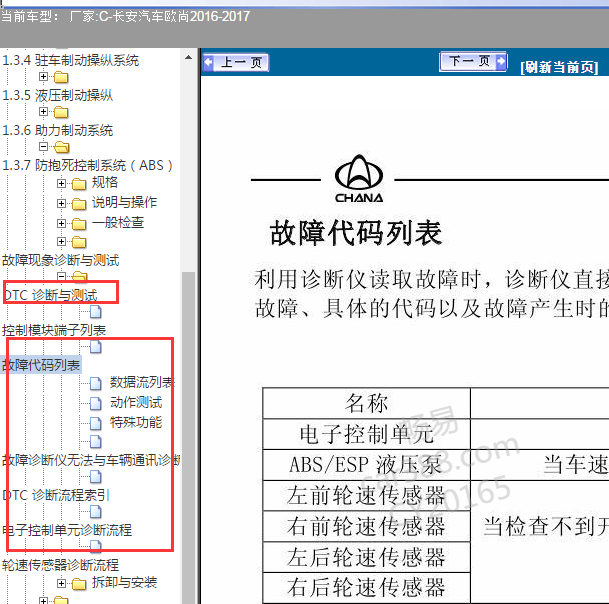Click the ABS/ESP 液压泵 table cell
Viewport: 609px width, 604px height.
pyautogui.click(x=366, y=465)
